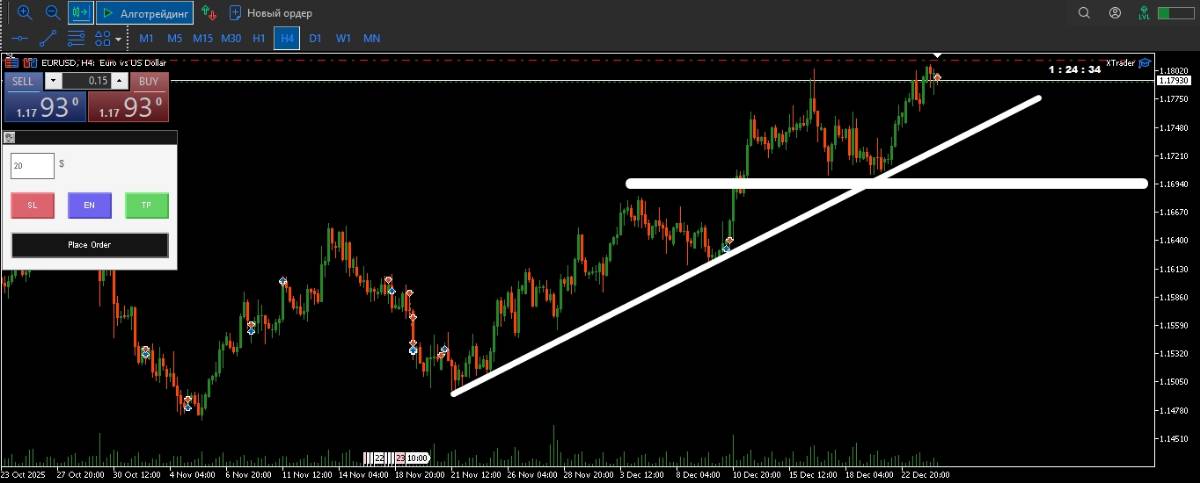Click the zoom in magnifier icon
Screen dimensions: 1200x483
24,13
